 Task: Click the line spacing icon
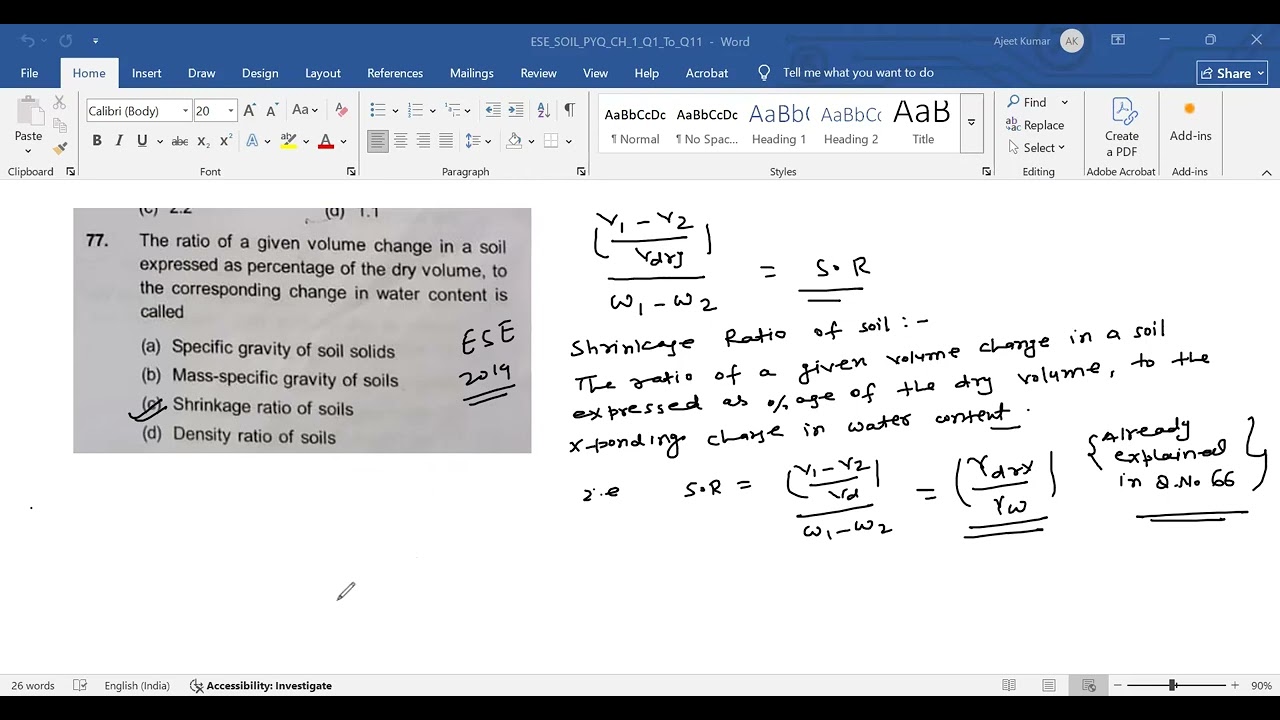click(473, 141)
